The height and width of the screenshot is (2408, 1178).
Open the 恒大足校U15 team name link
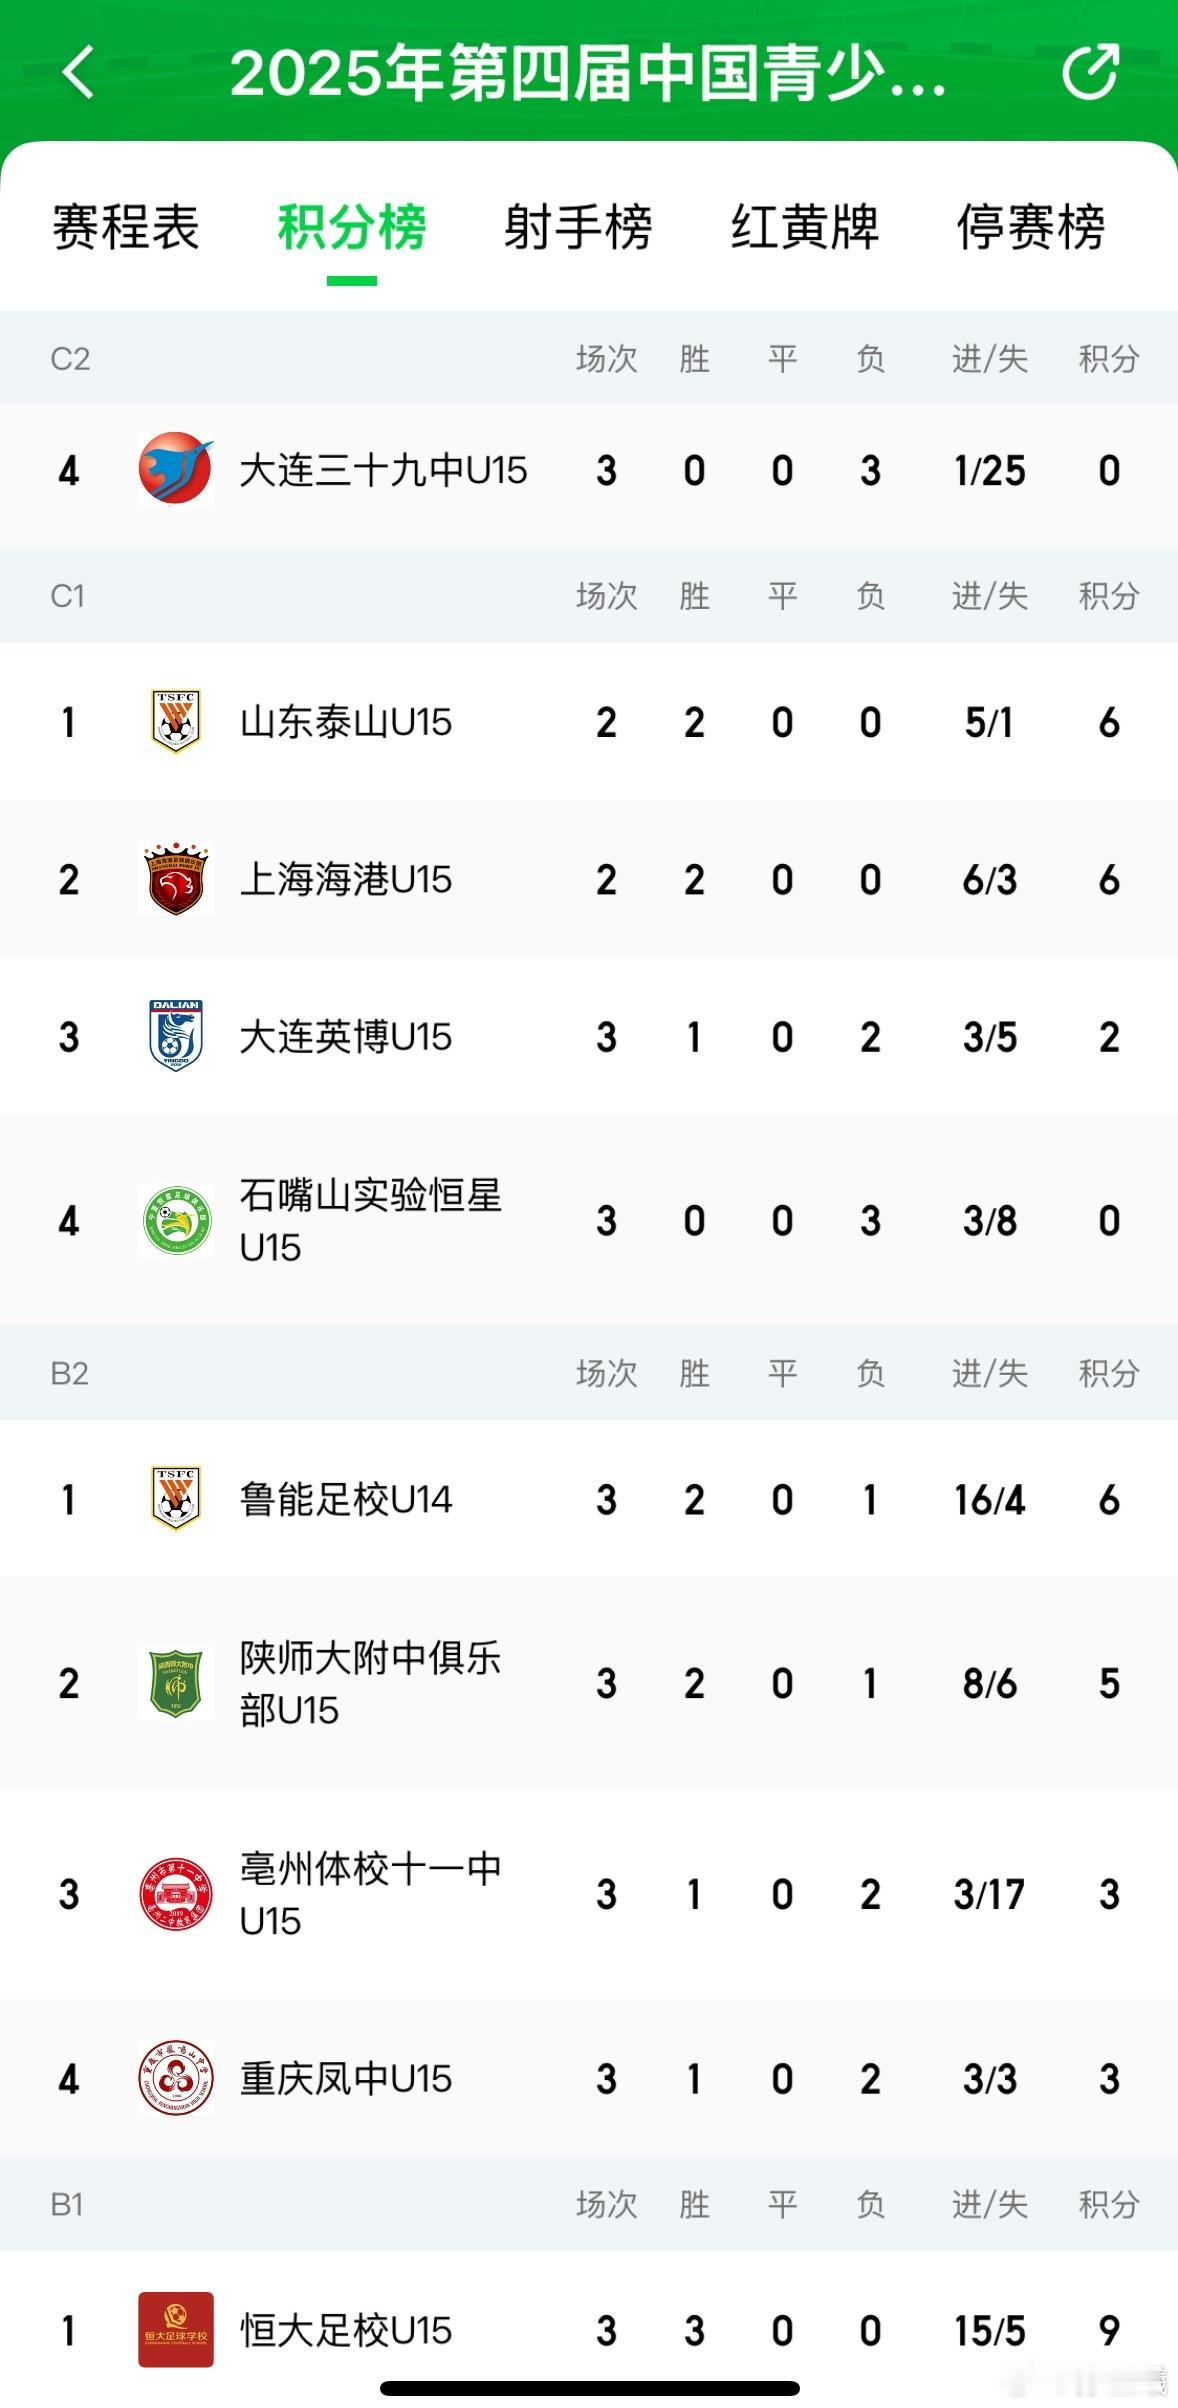346,2330
